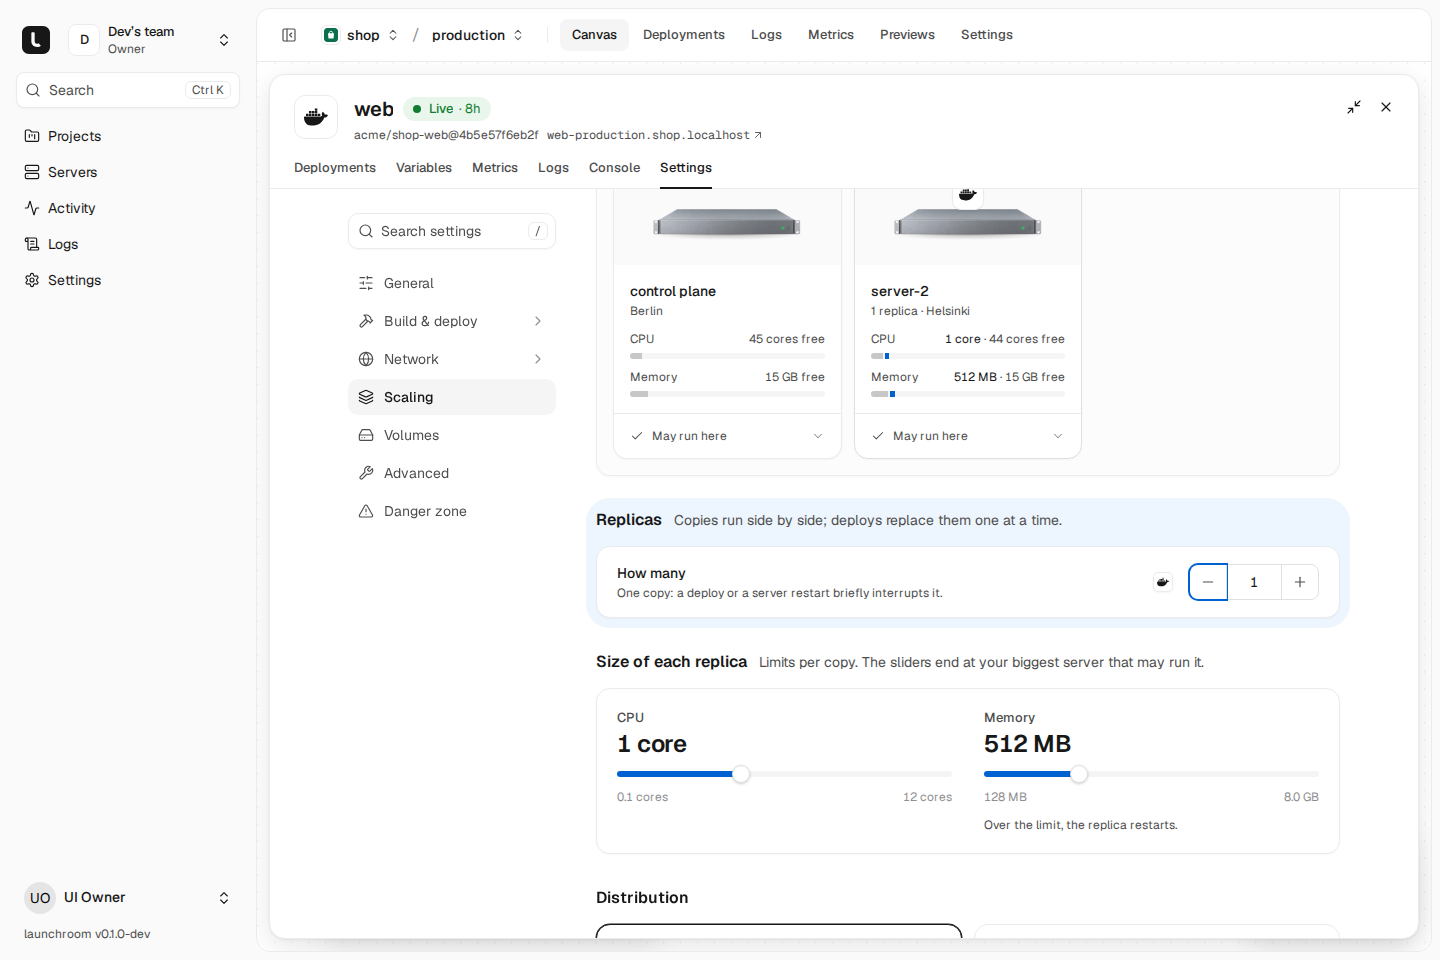Screen dimensions: 1440x960
Task: Open the UI Owner account menu
Action: [x=128, y=898]
